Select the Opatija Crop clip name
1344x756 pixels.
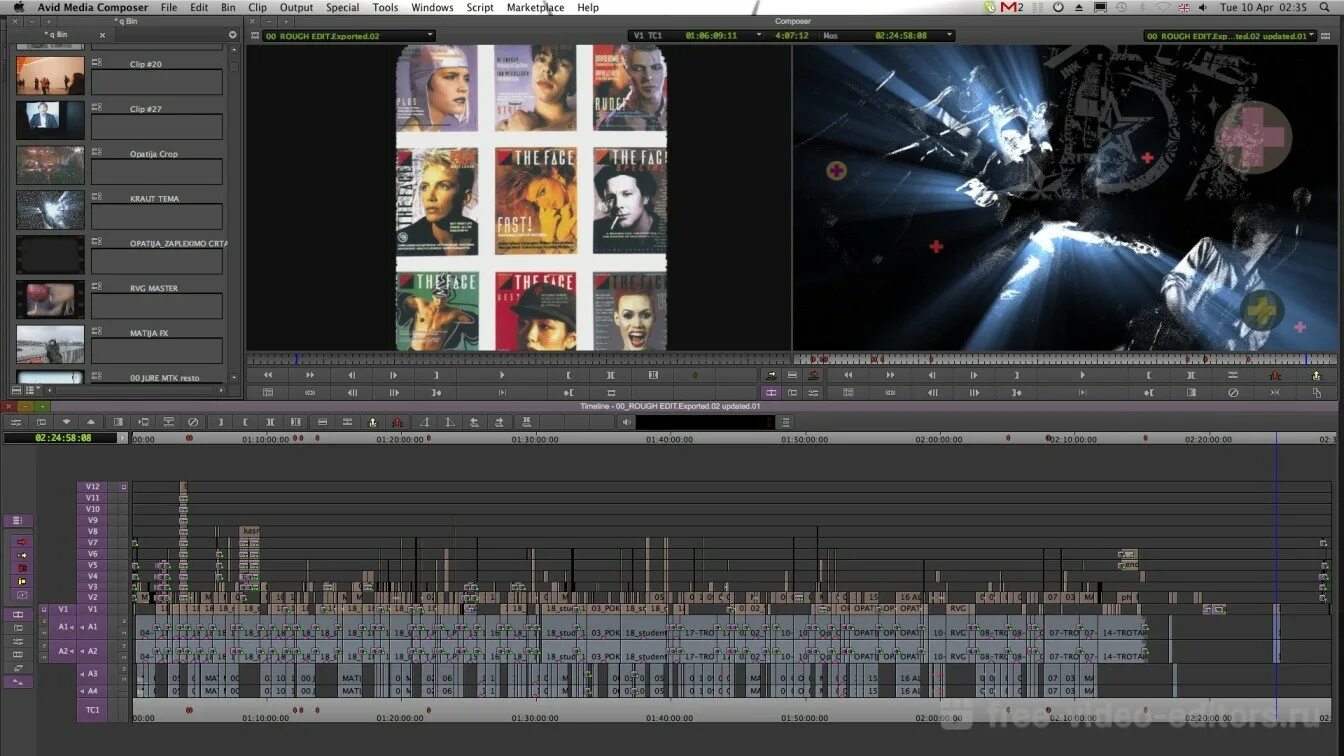(154, 154)
